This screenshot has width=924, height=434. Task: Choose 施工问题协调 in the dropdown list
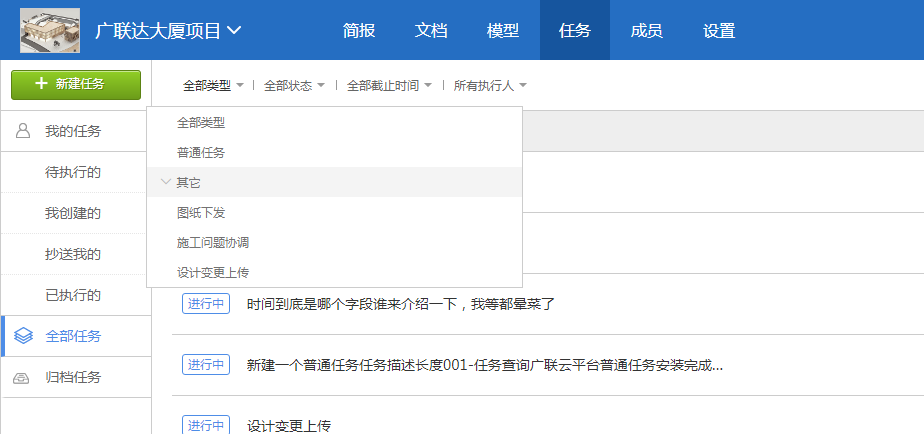[x=213, y=242]
